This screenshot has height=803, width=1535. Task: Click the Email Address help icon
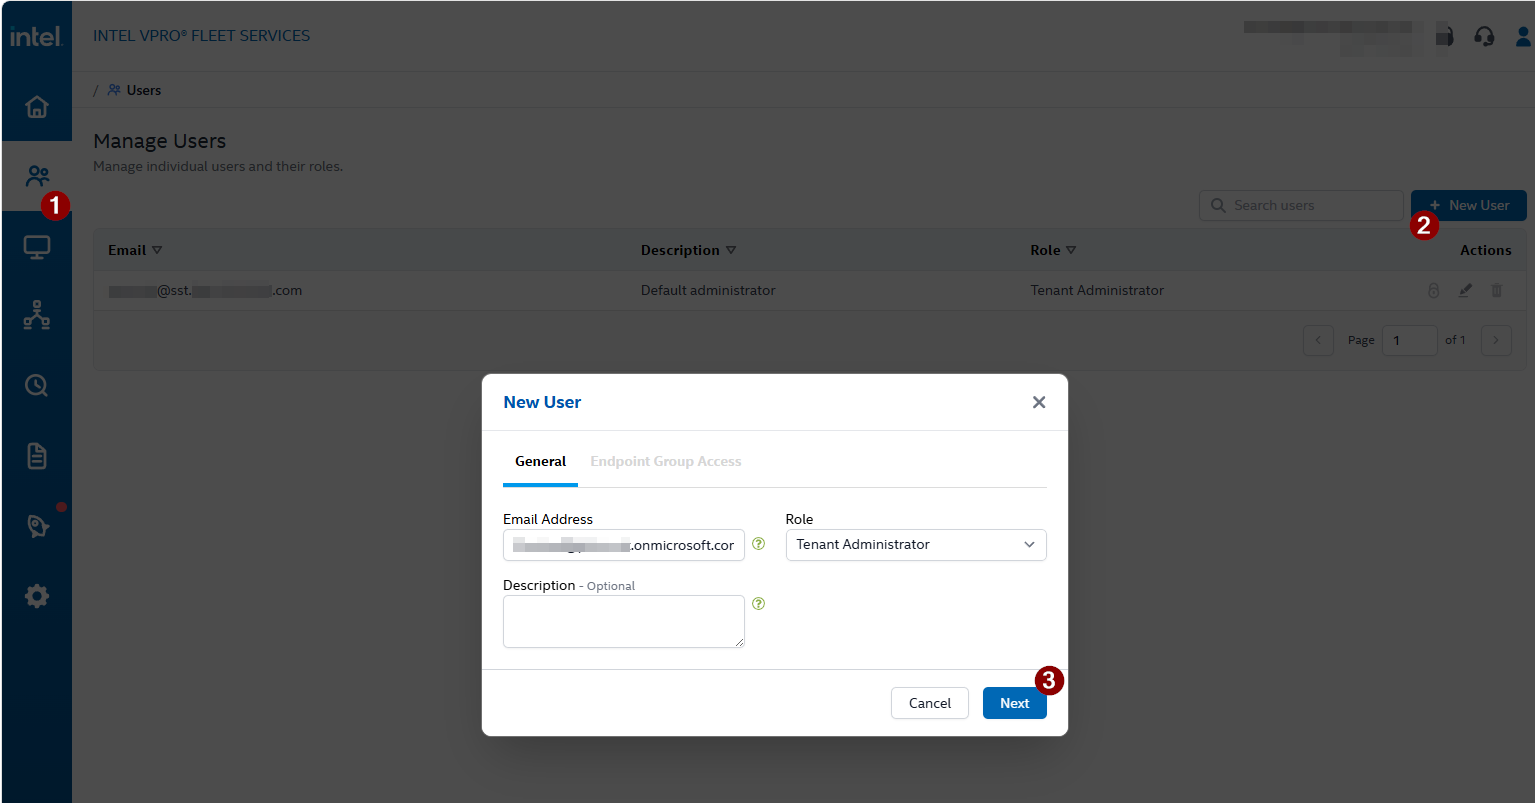coord(758,544)
